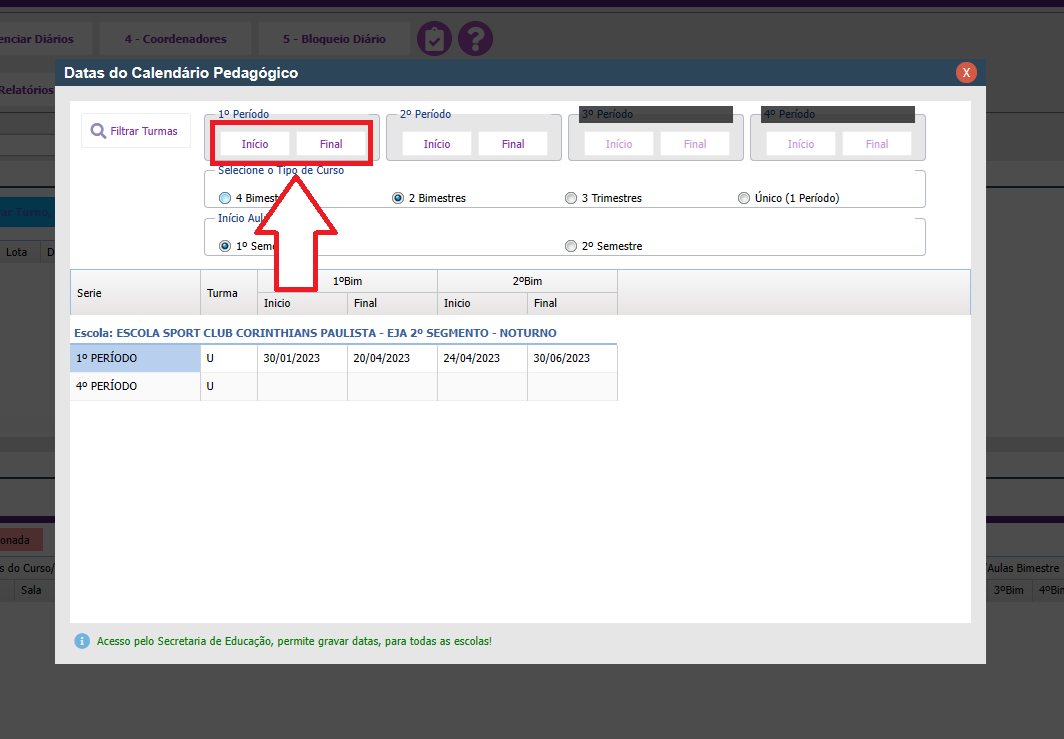
Task: Open the help question mark icon
Action: (475, 39)
